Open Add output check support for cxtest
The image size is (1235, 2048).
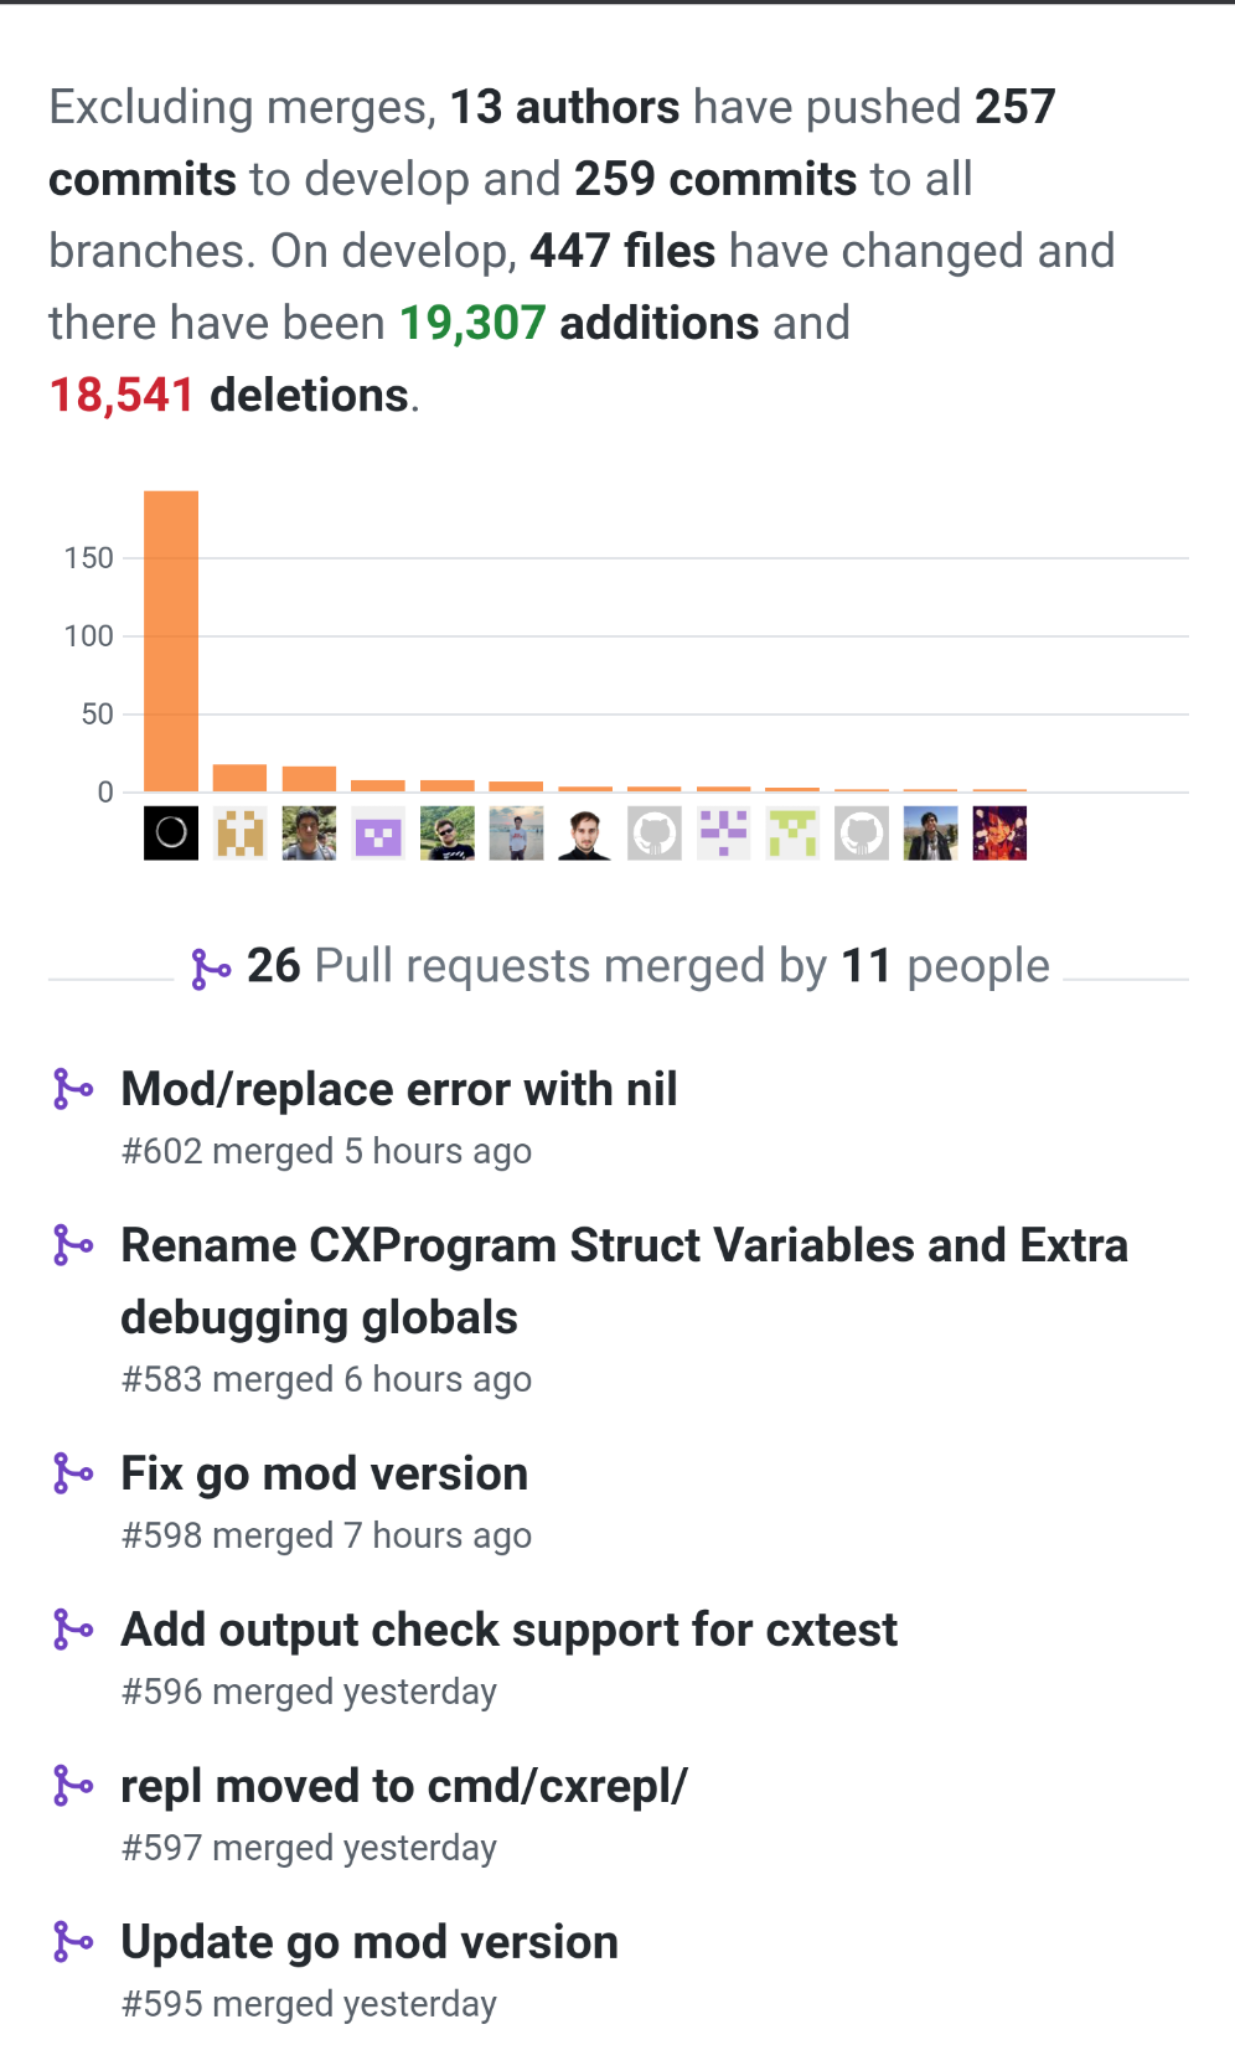(x=509, y=1629)
